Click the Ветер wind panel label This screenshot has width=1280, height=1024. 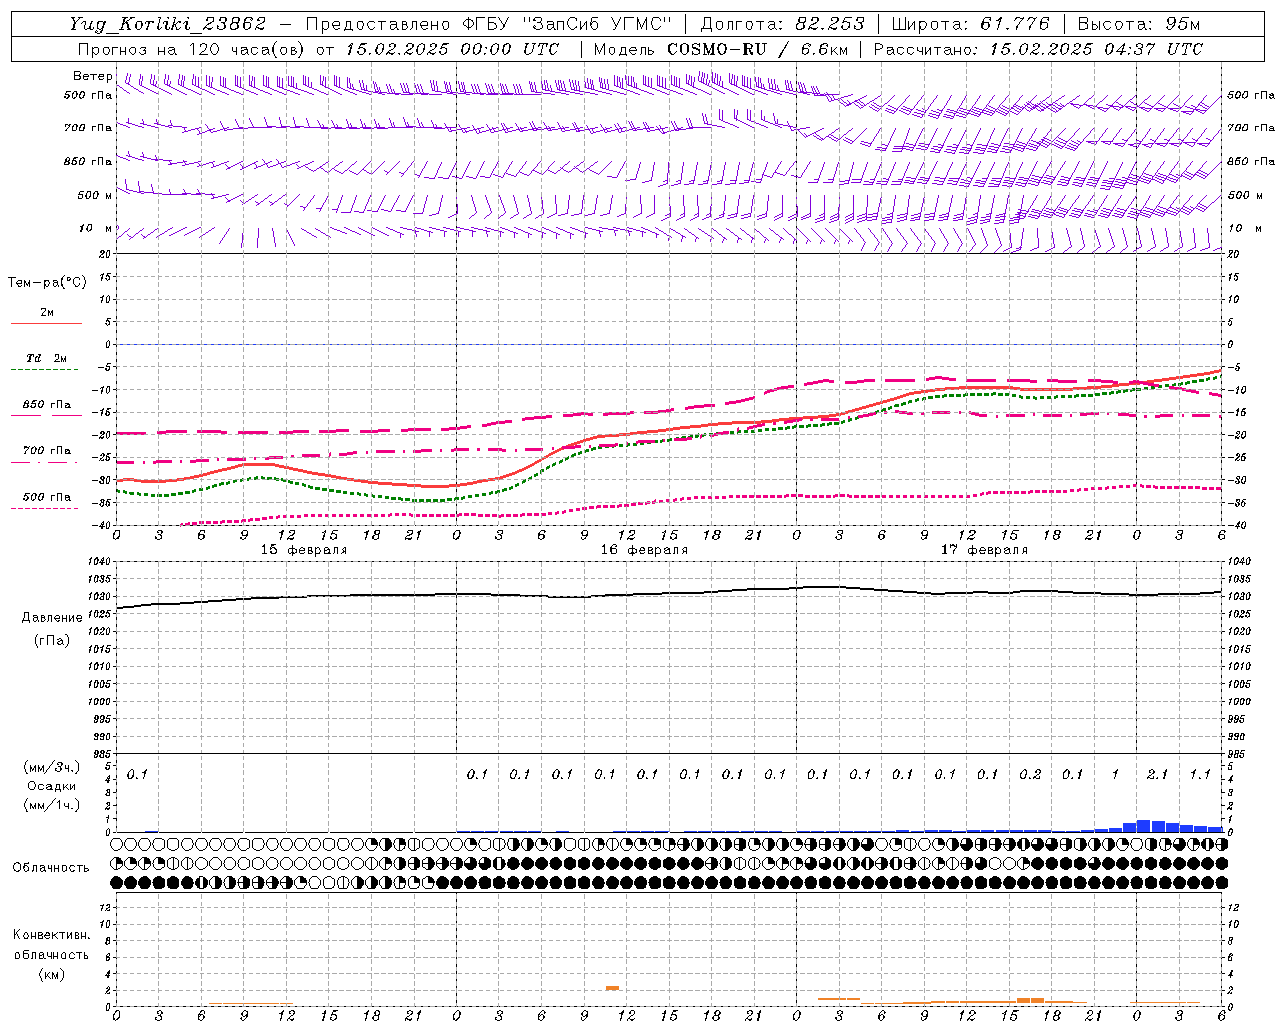92,76
